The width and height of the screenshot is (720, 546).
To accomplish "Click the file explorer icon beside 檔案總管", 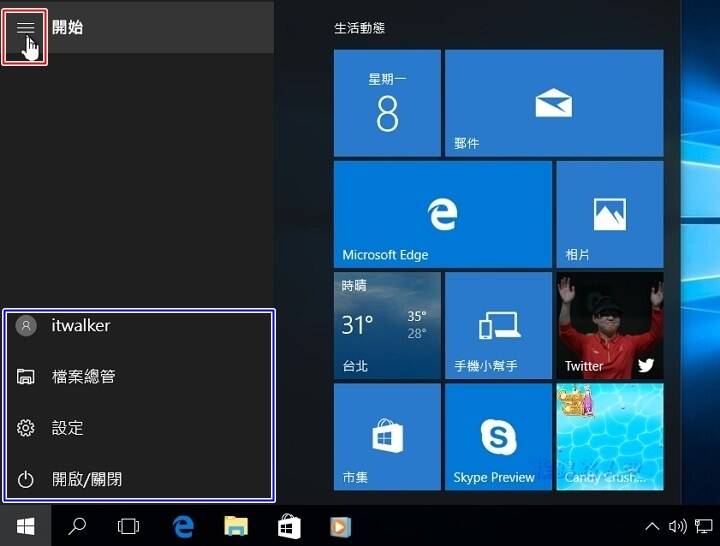I will click(26, 377).
